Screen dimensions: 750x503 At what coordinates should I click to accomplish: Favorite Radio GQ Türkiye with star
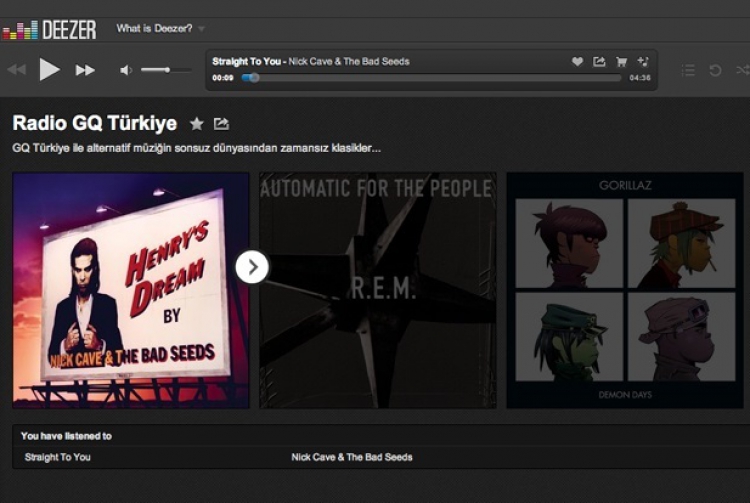tap(197, 124)
